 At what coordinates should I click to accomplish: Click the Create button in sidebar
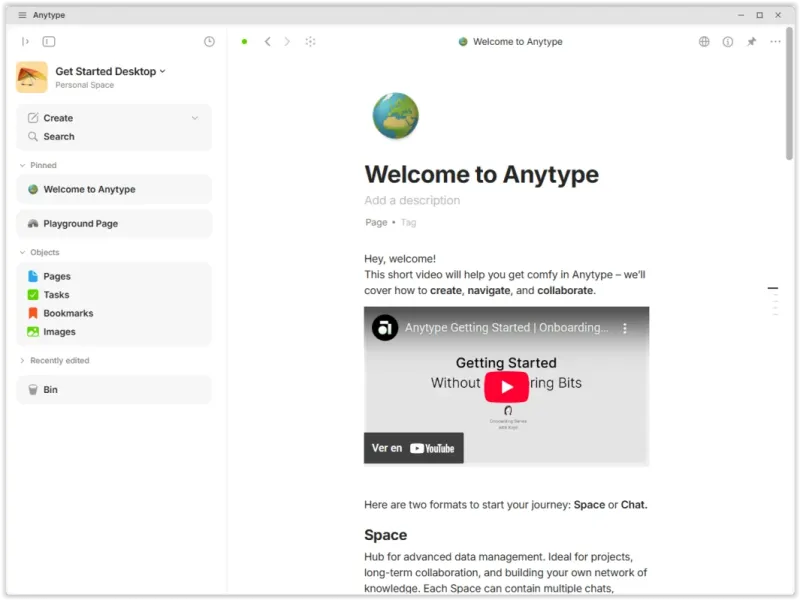coord(58,118)
